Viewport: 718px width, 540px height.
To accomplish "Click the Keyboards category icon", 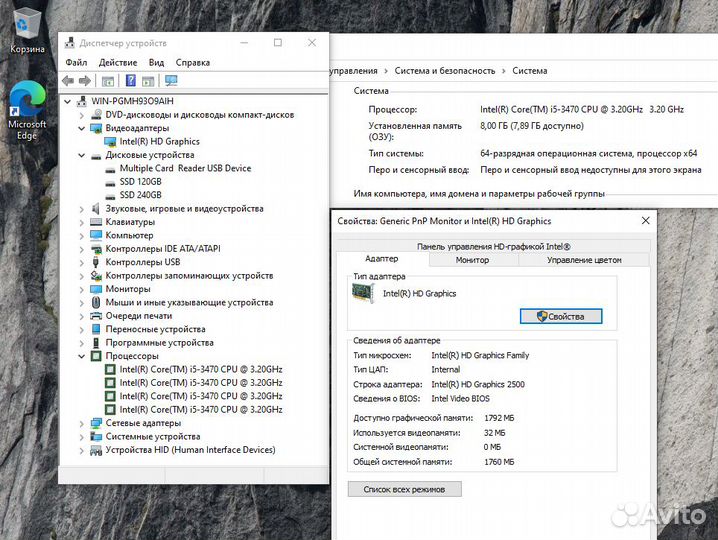I will [96, 222].
